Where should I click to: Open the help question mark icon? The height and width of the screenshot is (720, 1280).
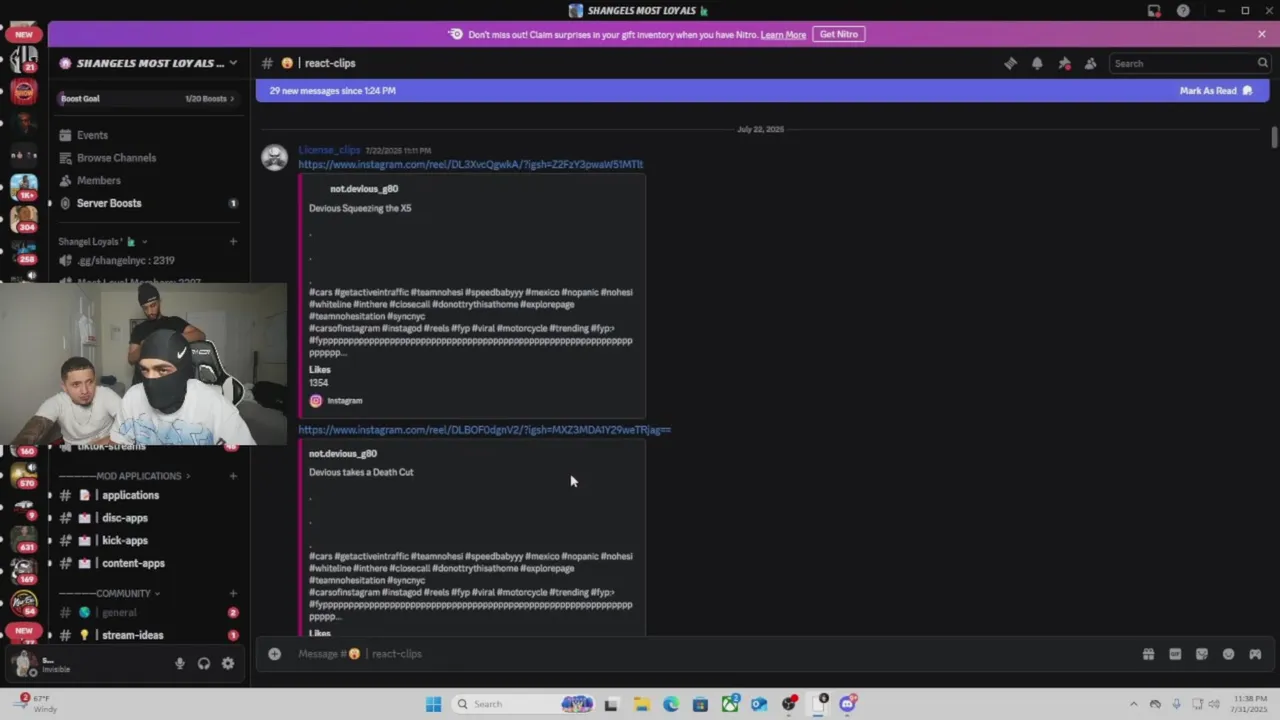pos(1183,11)
